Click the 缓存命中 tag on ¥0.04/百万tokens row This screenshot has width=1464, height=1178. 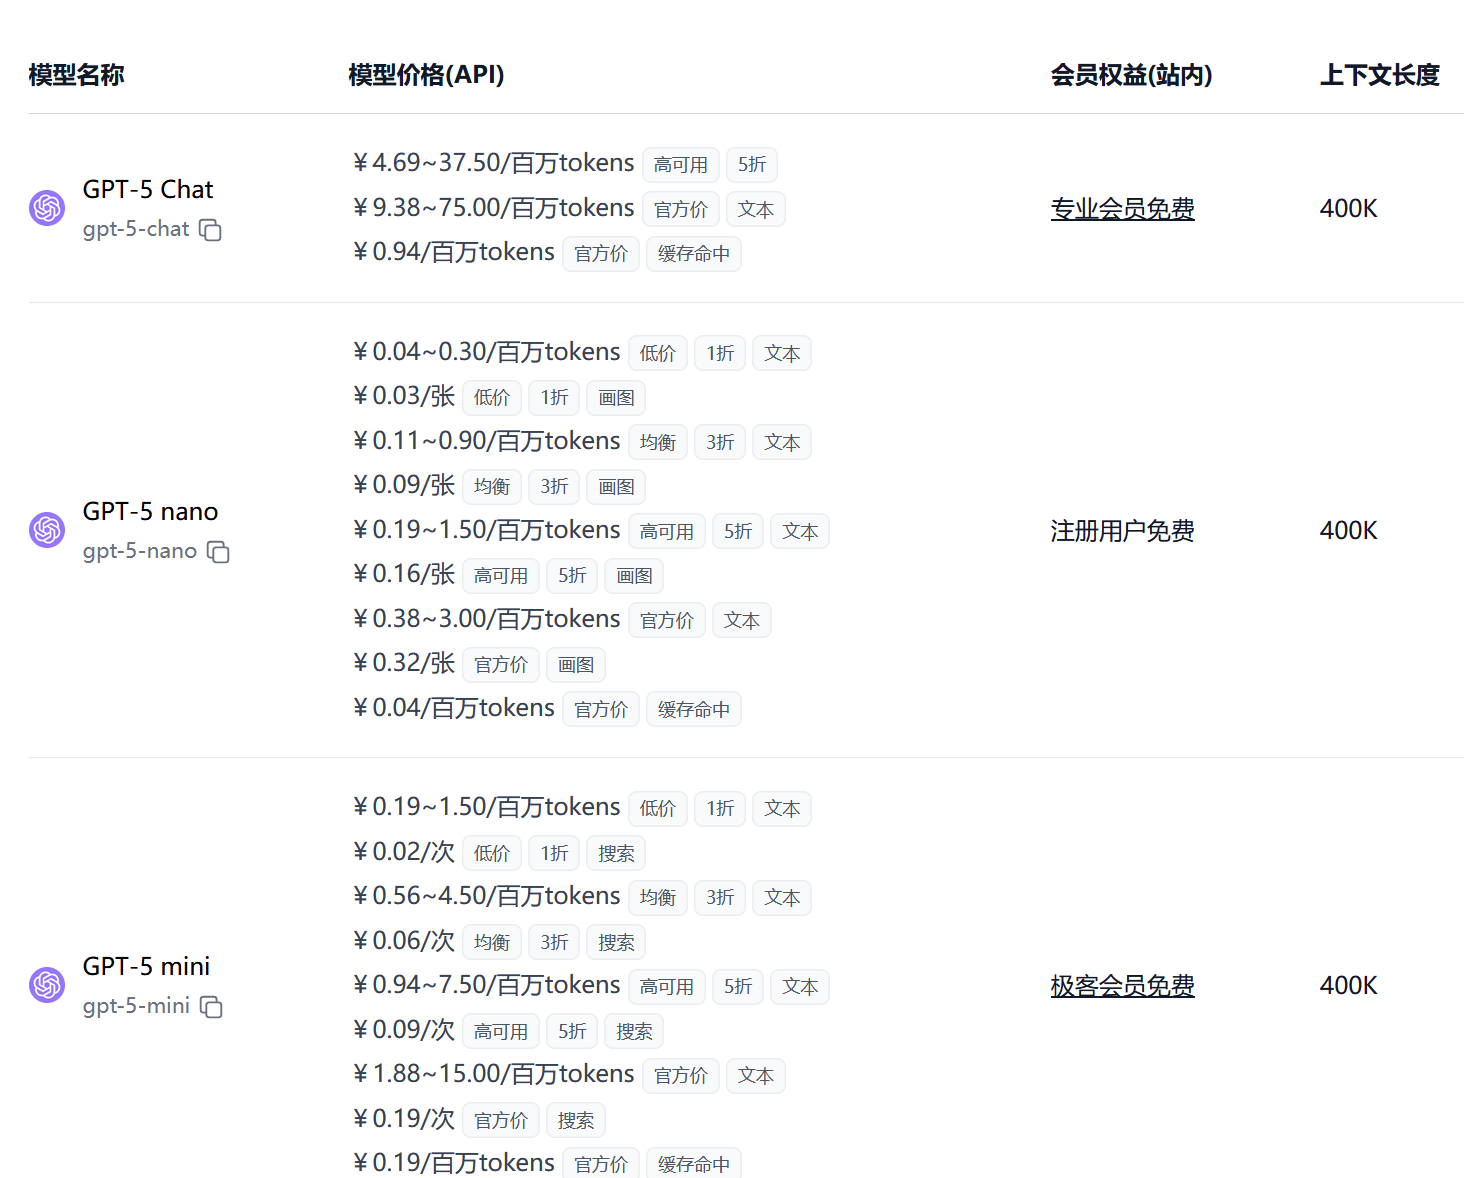point(694,710)
